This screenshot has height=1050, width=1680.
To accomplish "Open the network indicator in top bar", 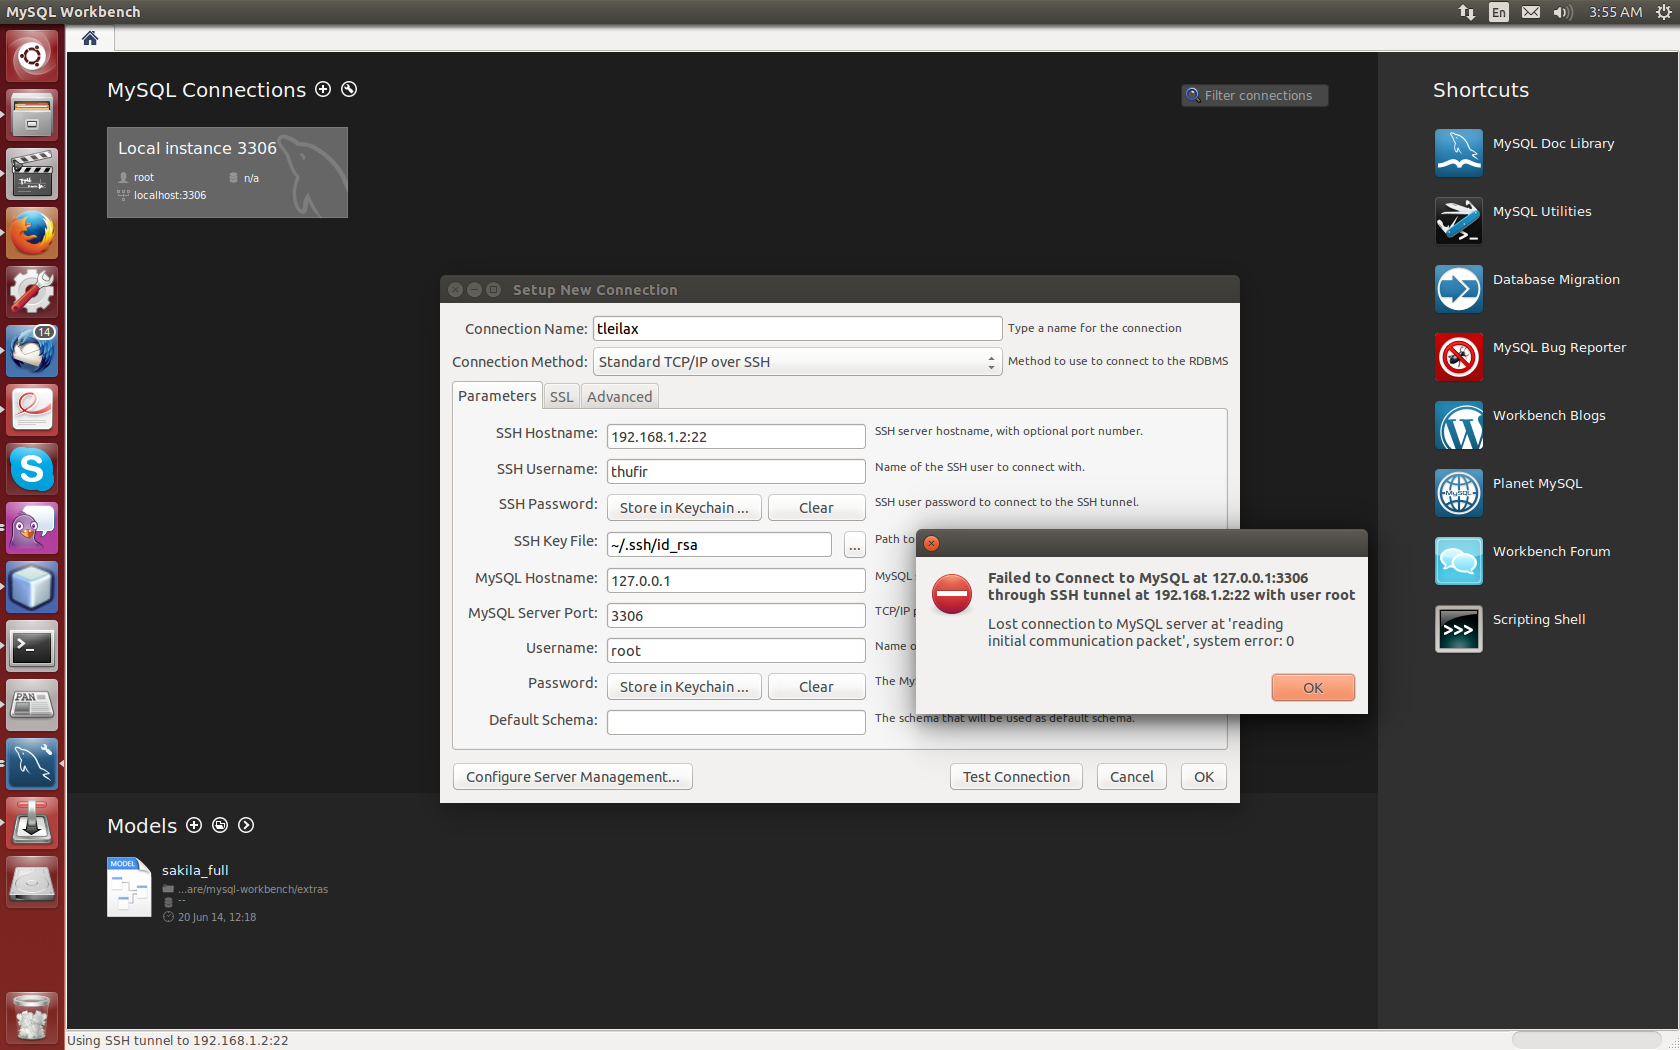I will point(1466,12).
